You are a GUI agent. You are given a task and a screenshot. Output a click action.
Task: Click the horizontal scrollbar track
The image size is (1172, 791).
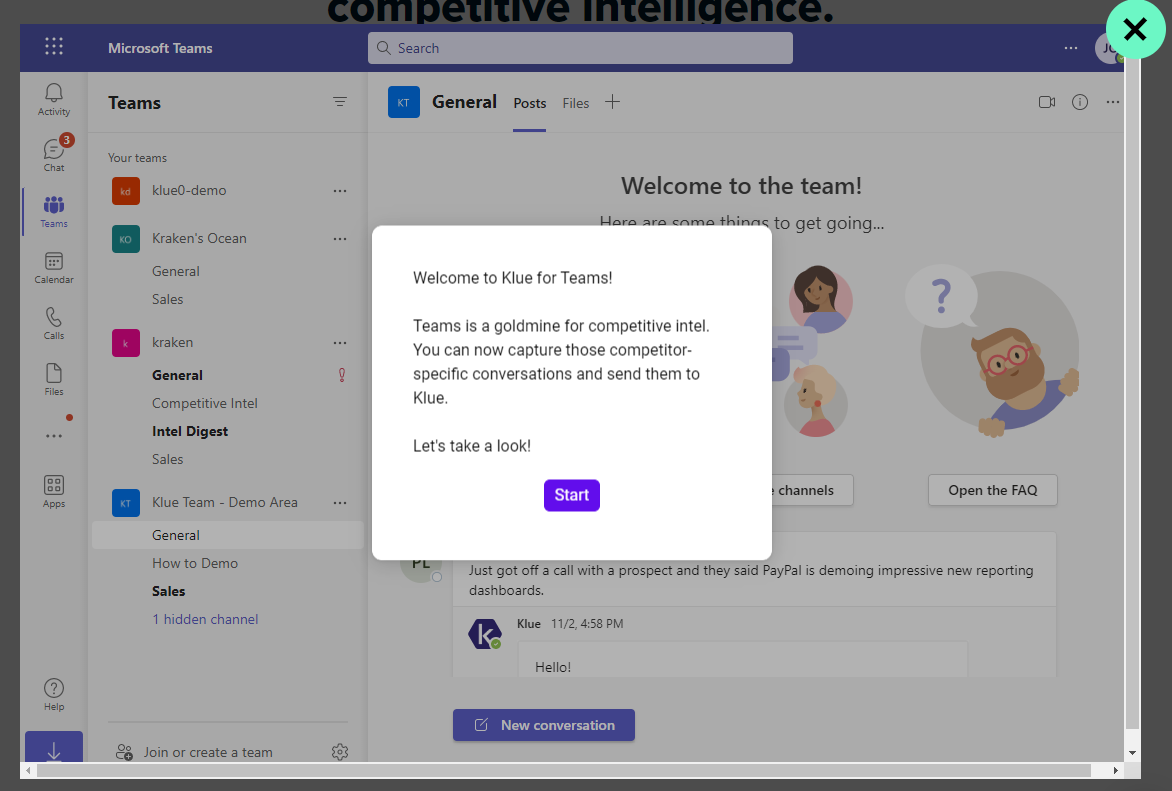tap(564, 770)
